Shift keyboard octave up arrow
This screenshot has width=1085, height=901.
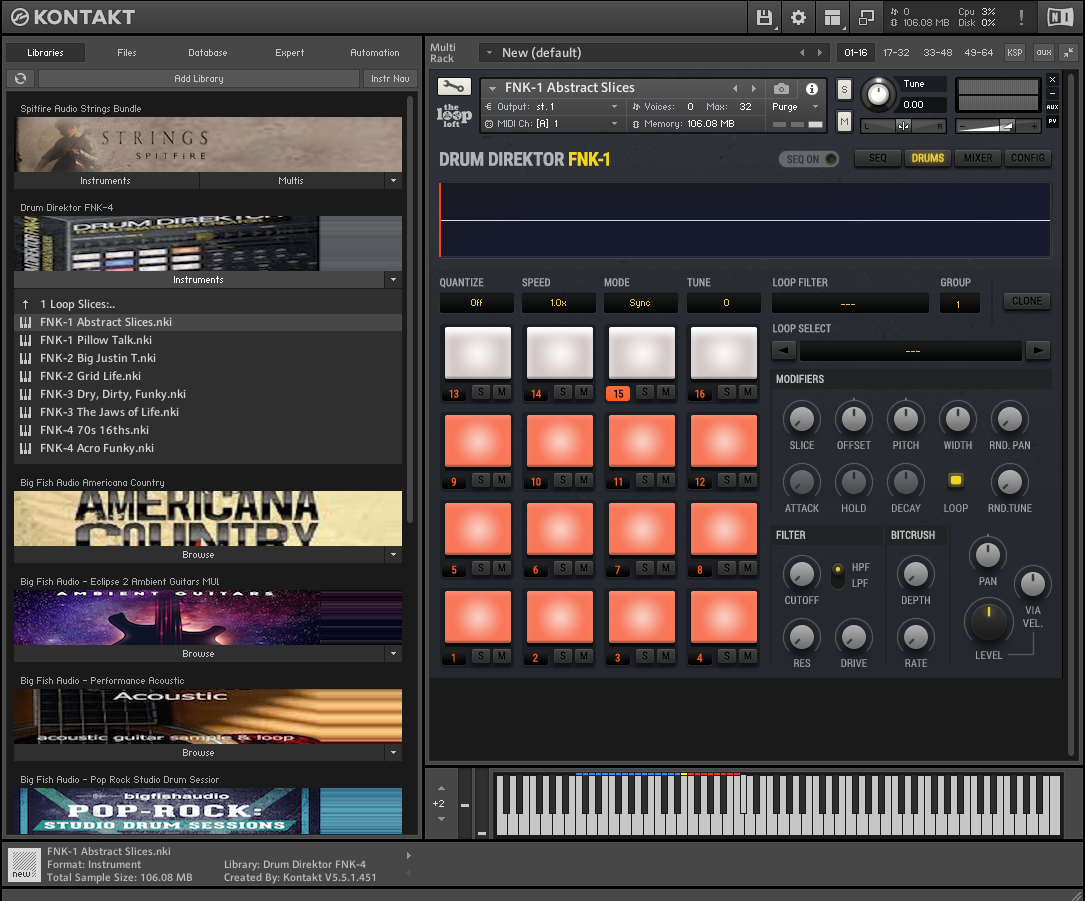click(441, 788)
